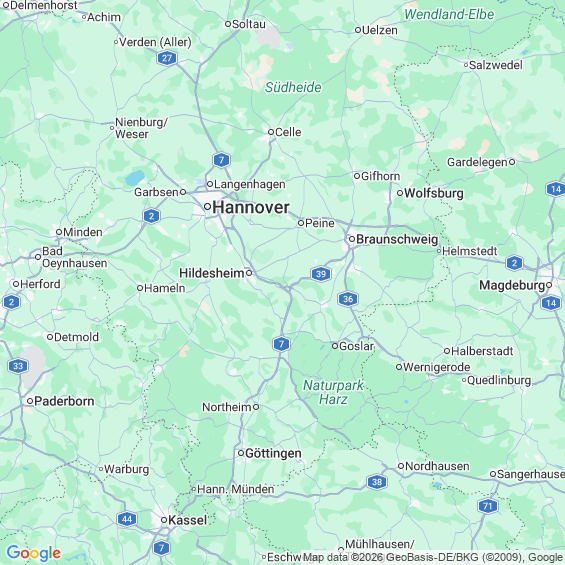Click the Magdeburg city label
Screen dimensions: 565x565
(512, 285)
